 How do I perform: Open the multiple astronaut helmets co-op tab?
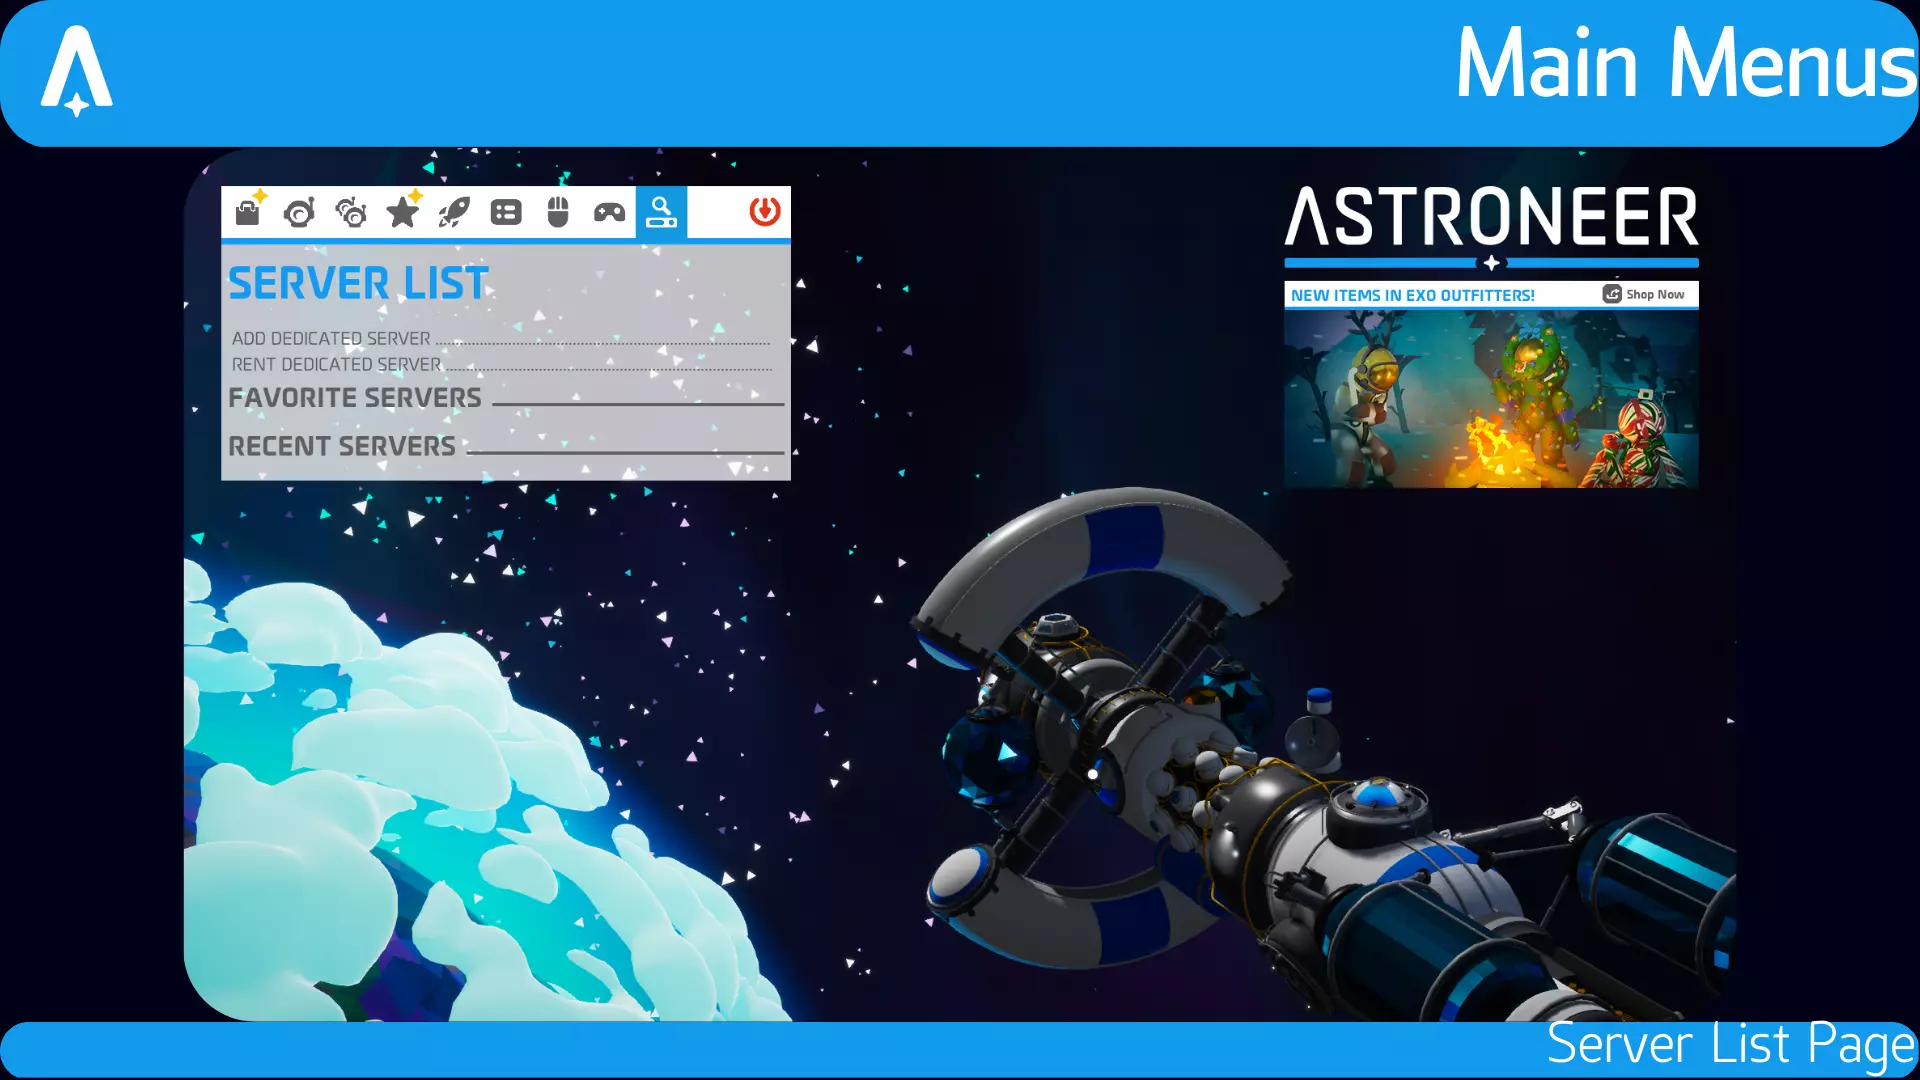point(351,212)
